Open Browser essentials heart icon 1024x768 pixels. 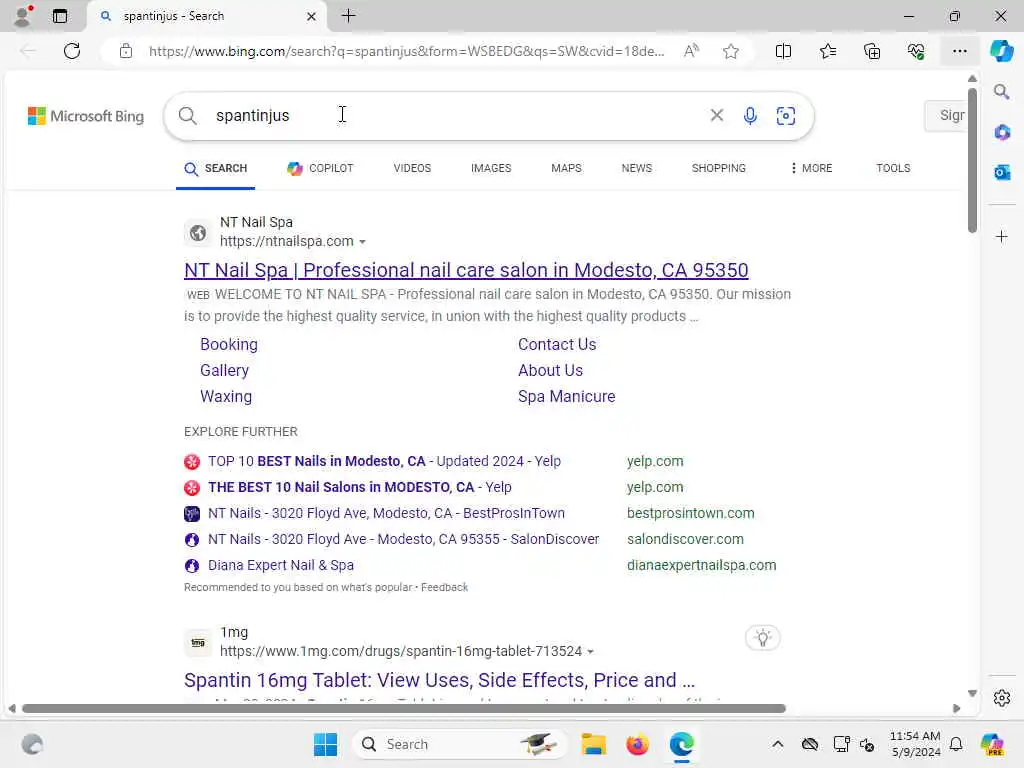point(916,51)
